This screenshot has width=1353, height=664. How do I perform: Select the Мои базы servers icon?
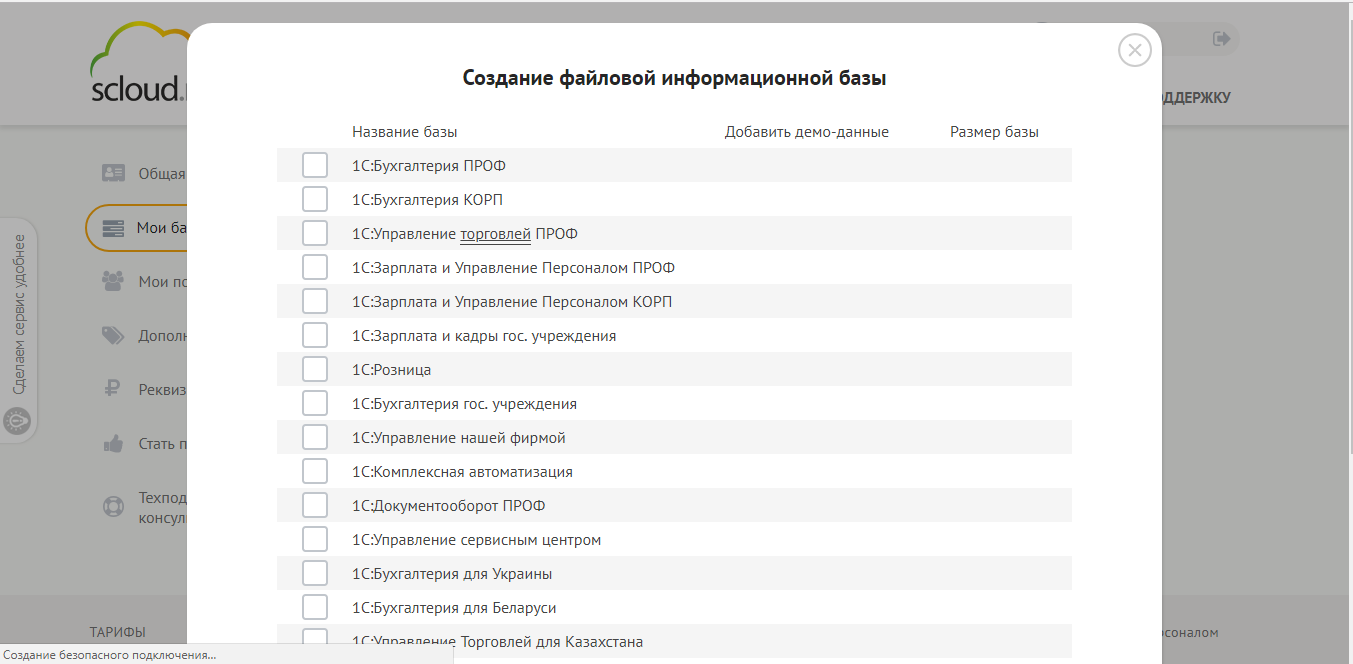tap(112, 228)
